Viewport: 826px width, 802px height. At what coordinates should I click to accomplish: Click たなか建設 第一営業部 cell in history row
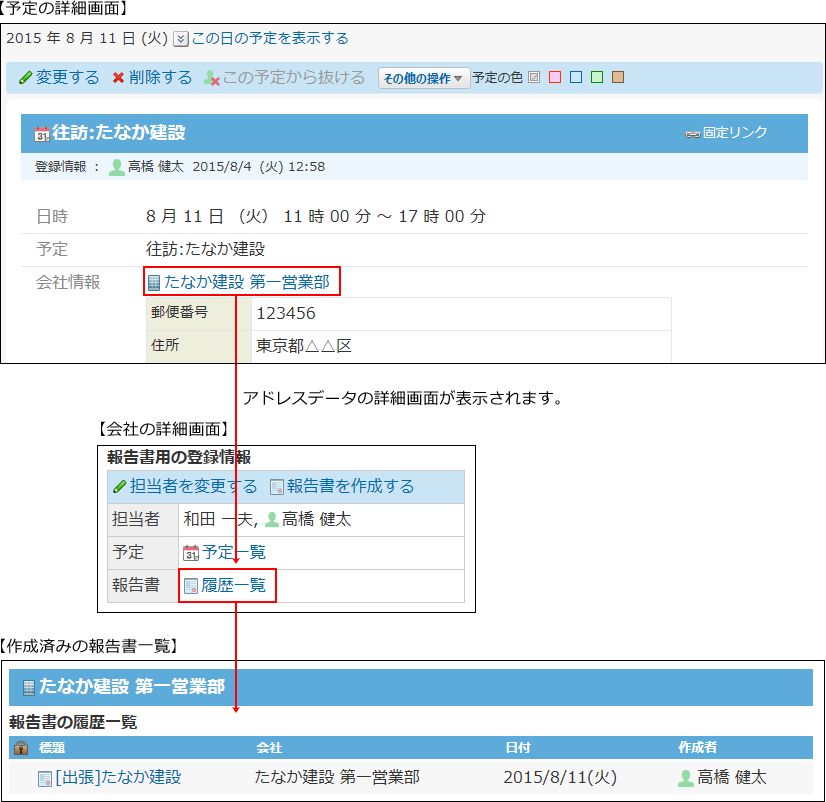[337, 777]
